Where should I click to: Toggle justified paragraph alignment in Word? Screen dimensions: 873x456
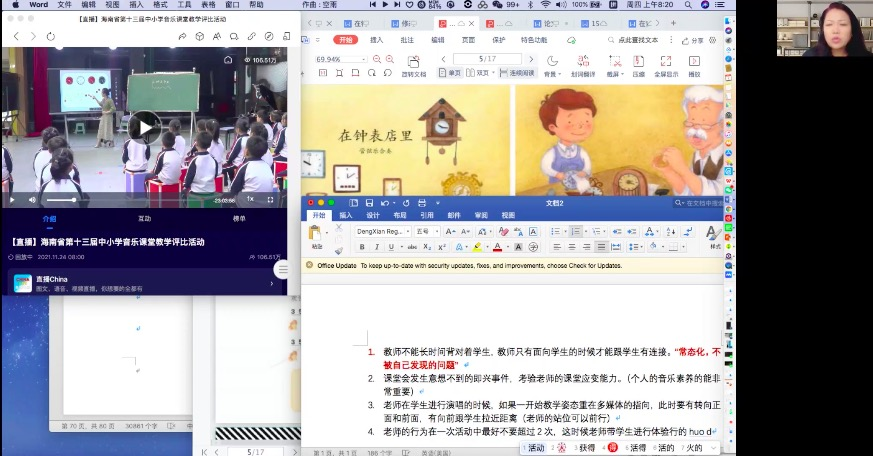[602, 247]
